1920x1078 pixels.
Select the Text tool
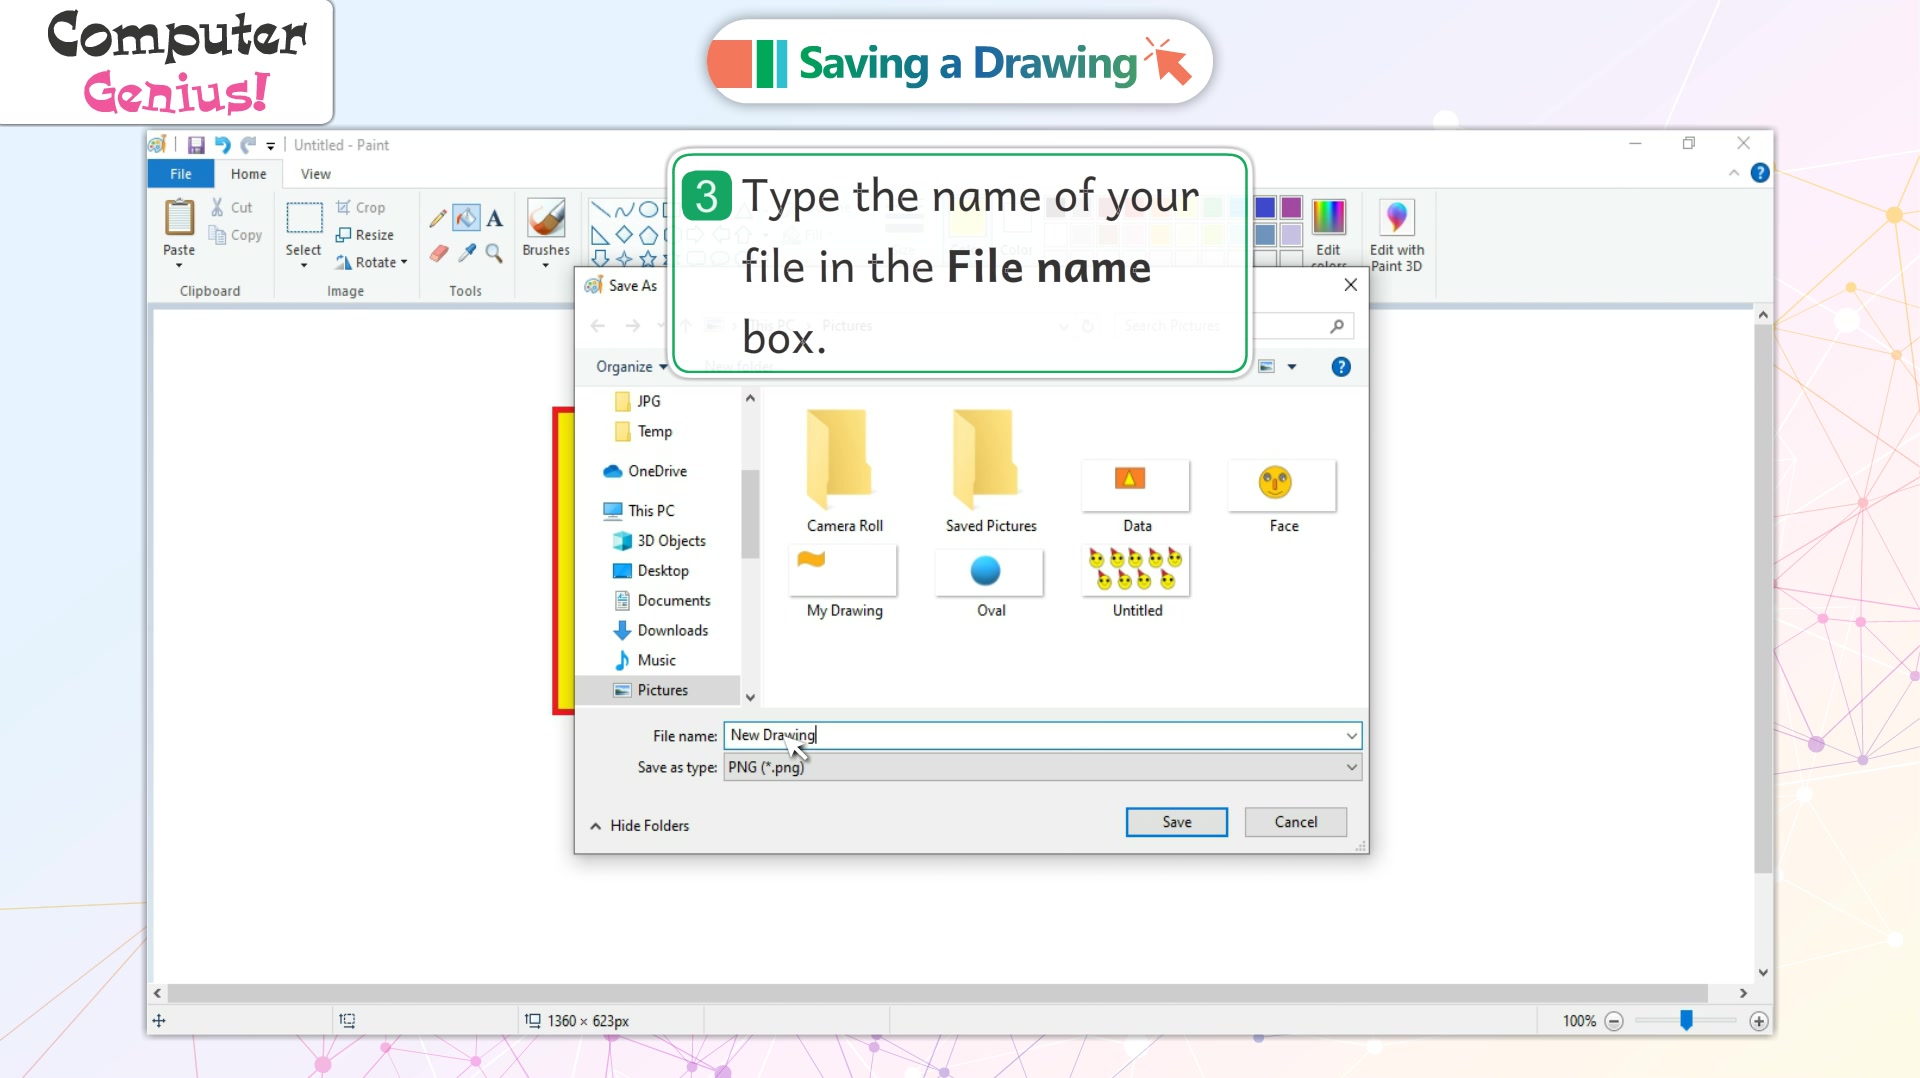coord(494,218)
